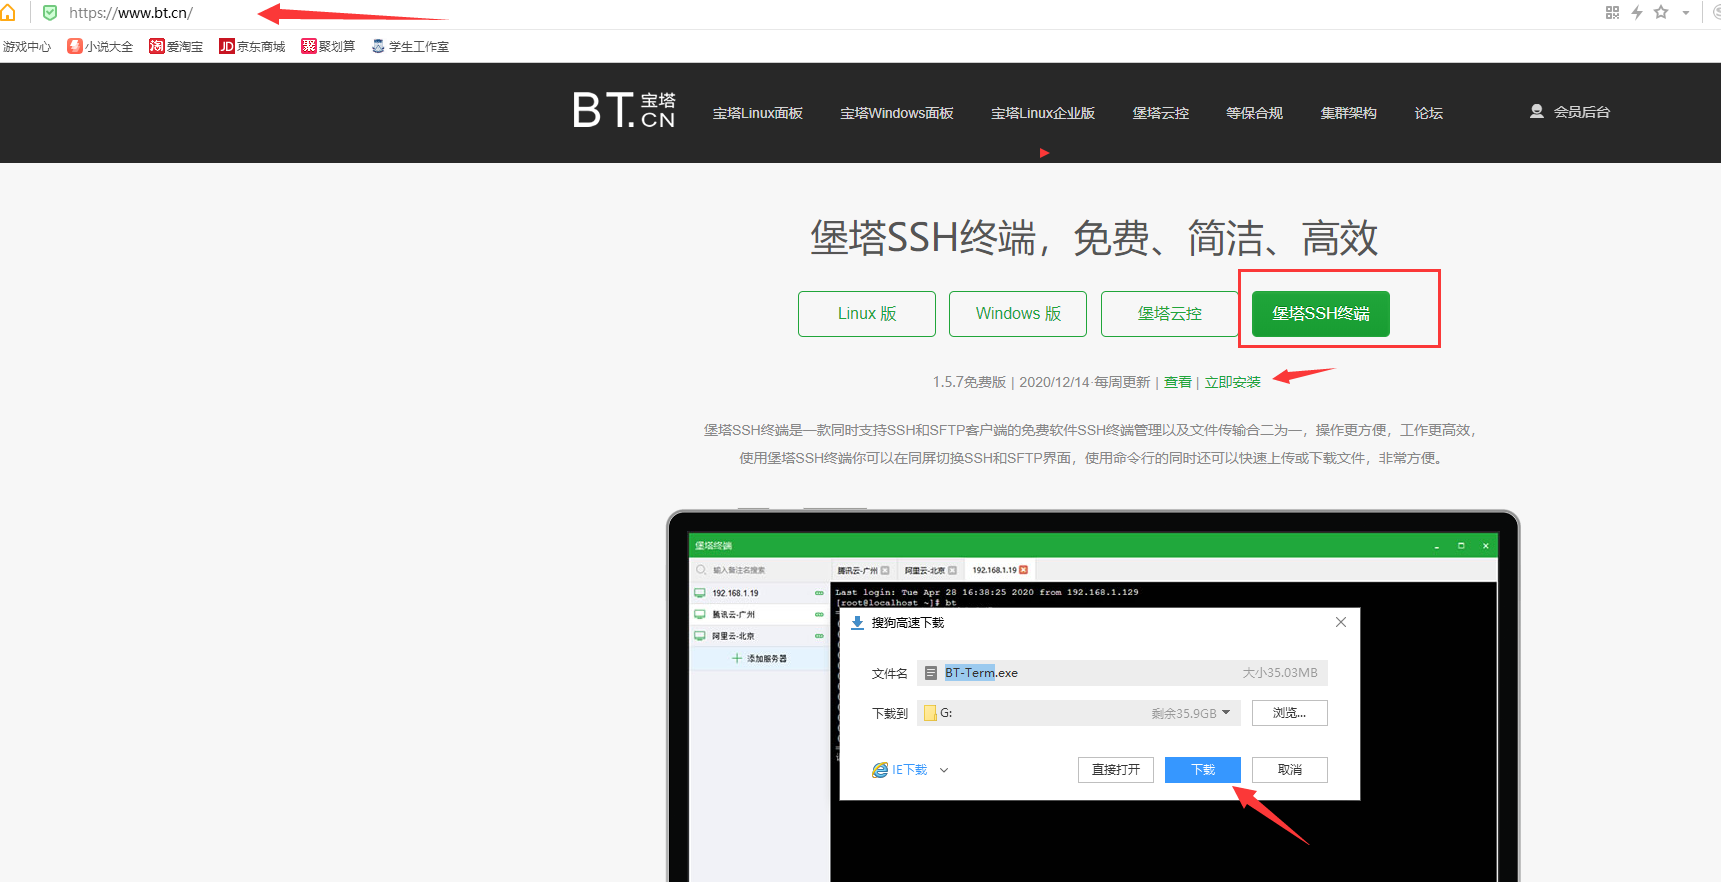Image resolution: width=1721 pixels, height=882 pixels.
Task: Close the 192.168.1.19 tab via red x icon
Action: [1023, 570]
